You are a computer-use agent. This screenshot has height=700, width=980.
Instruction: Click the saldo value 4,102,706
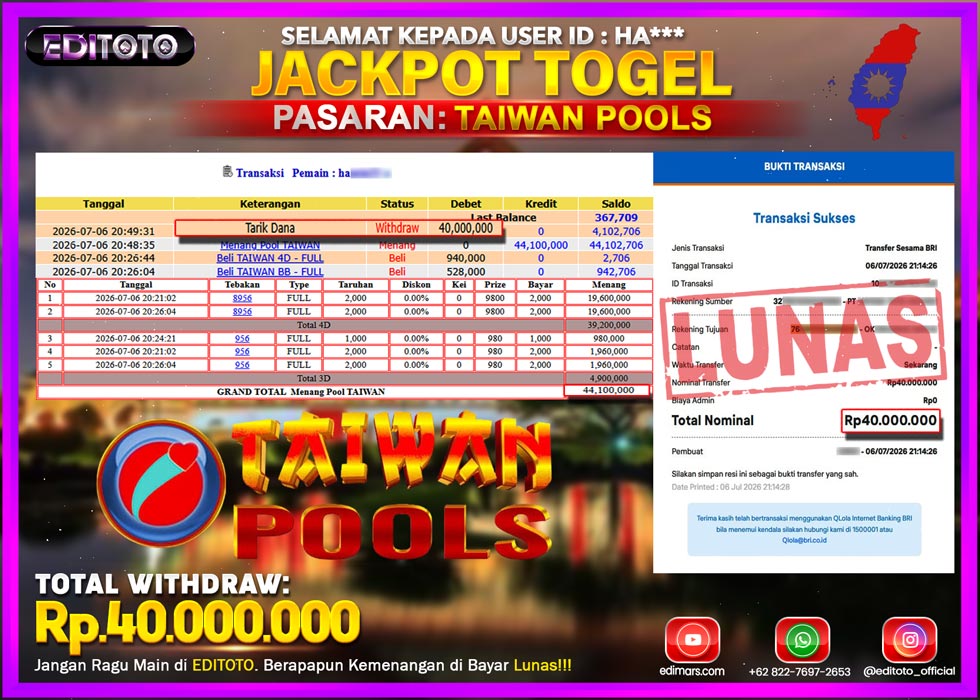coord(616,231)
